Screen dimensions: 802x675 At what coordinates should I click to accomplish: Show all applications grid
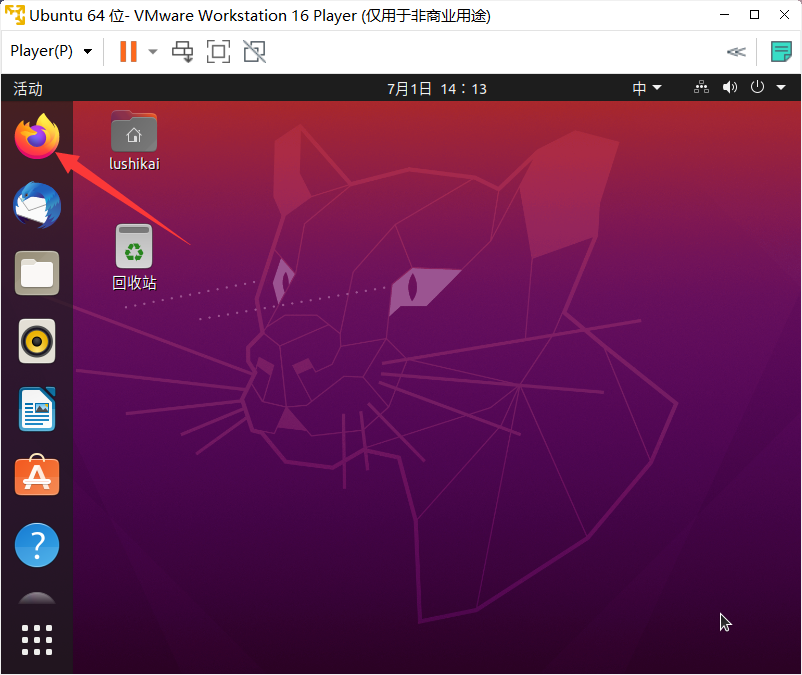[x=37, y=640]
